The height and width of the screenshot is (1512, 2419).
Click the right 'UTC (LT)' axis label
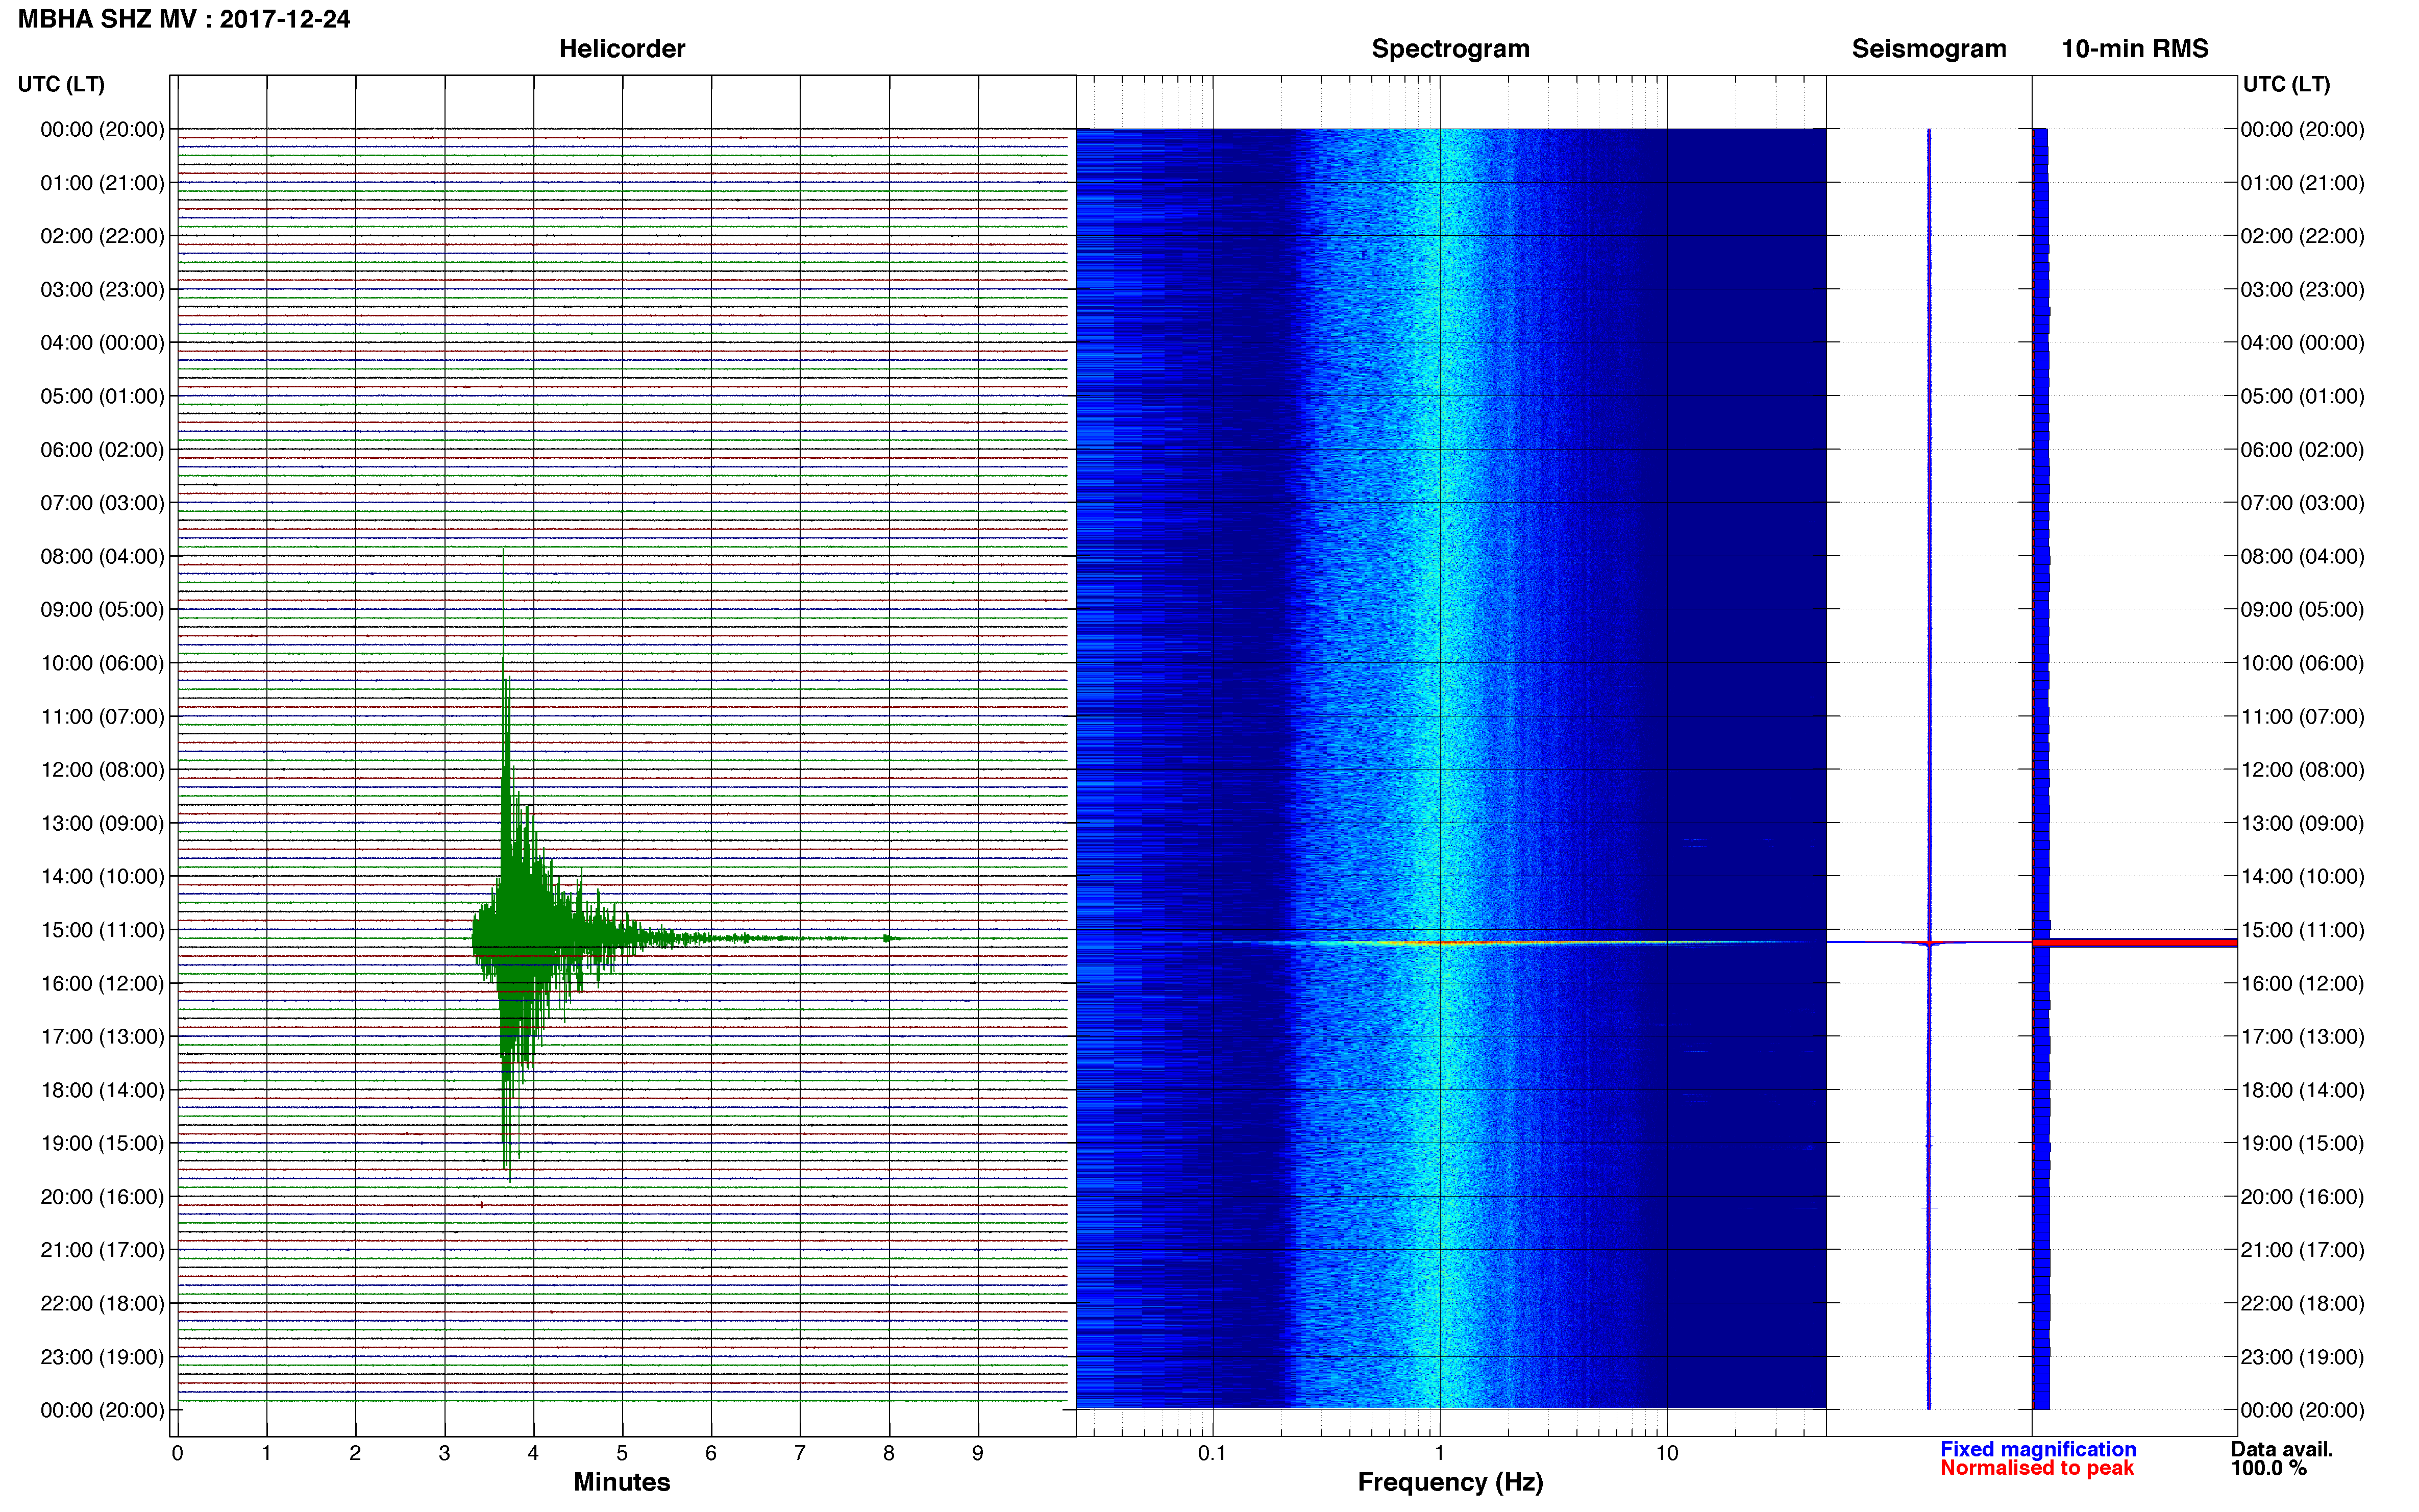pyautogui.click(x=2287, y=85)
